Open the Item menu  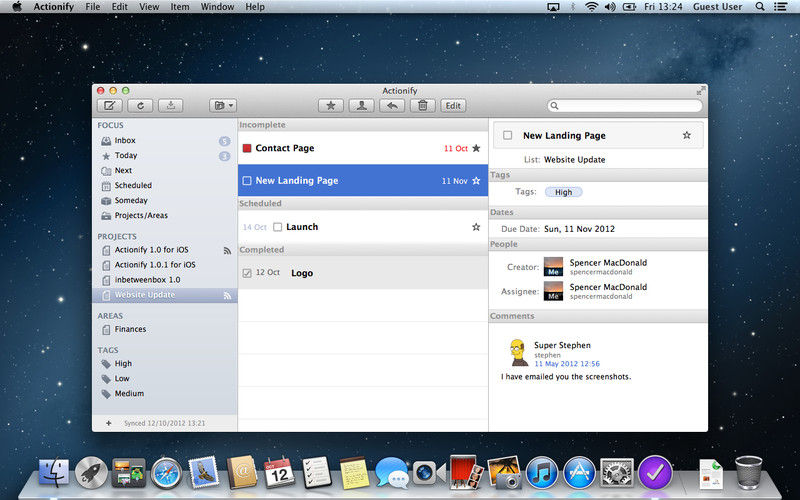[x=180, y=7]
